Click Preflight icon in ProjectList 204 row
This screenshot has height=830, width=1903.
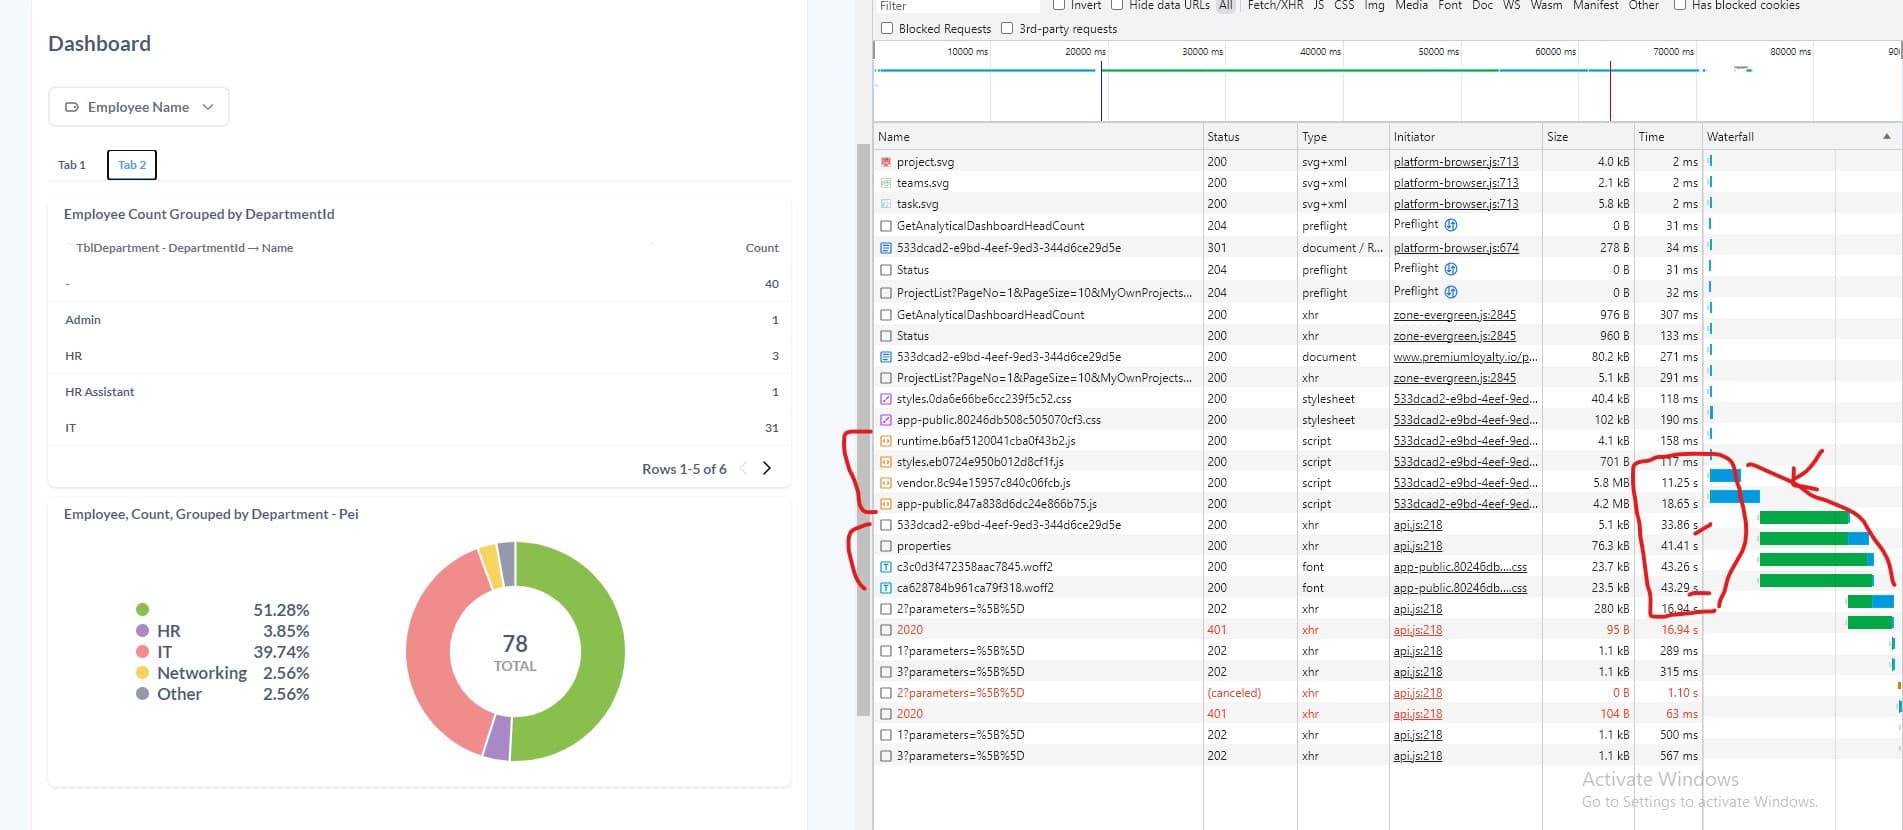1451,292
